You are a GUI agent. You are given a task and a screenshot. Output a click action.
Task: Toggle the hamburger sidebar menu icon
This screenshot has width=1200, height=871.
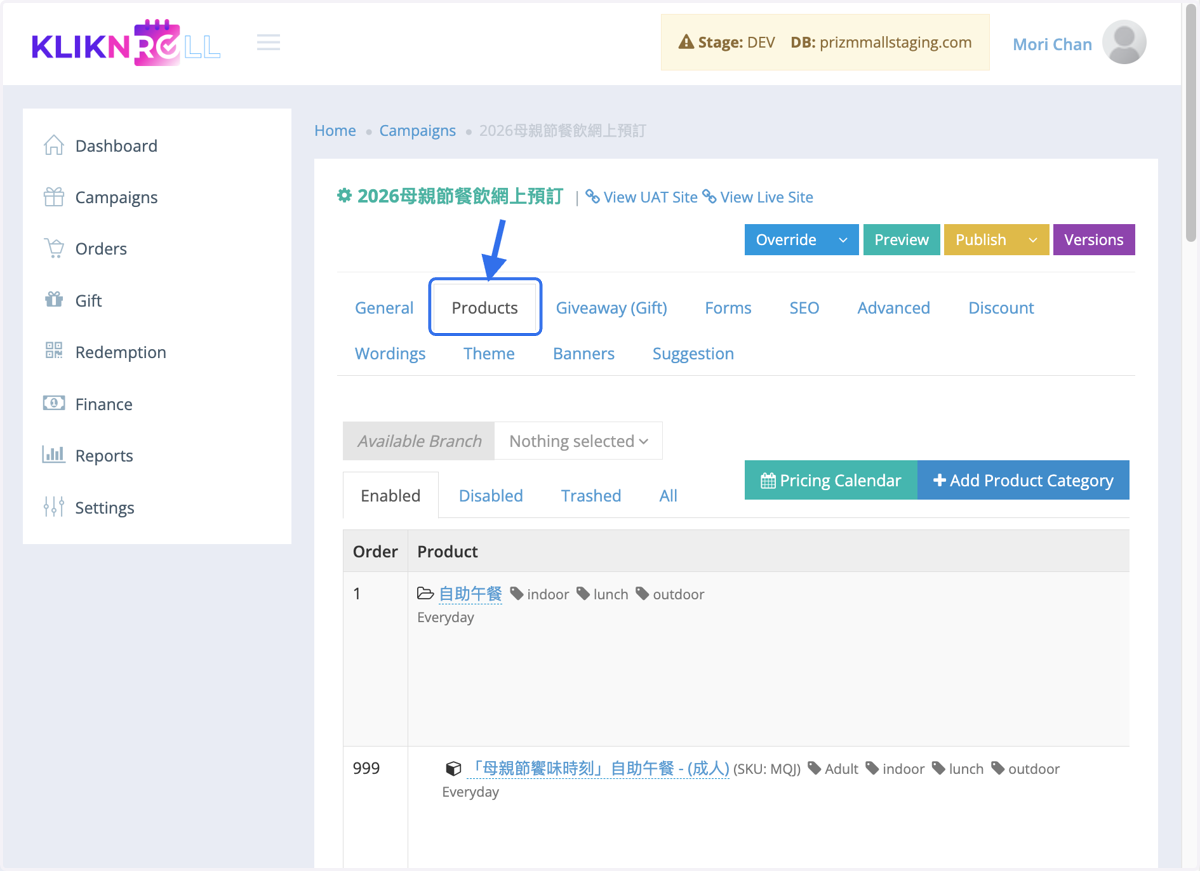tap(268, 42)
